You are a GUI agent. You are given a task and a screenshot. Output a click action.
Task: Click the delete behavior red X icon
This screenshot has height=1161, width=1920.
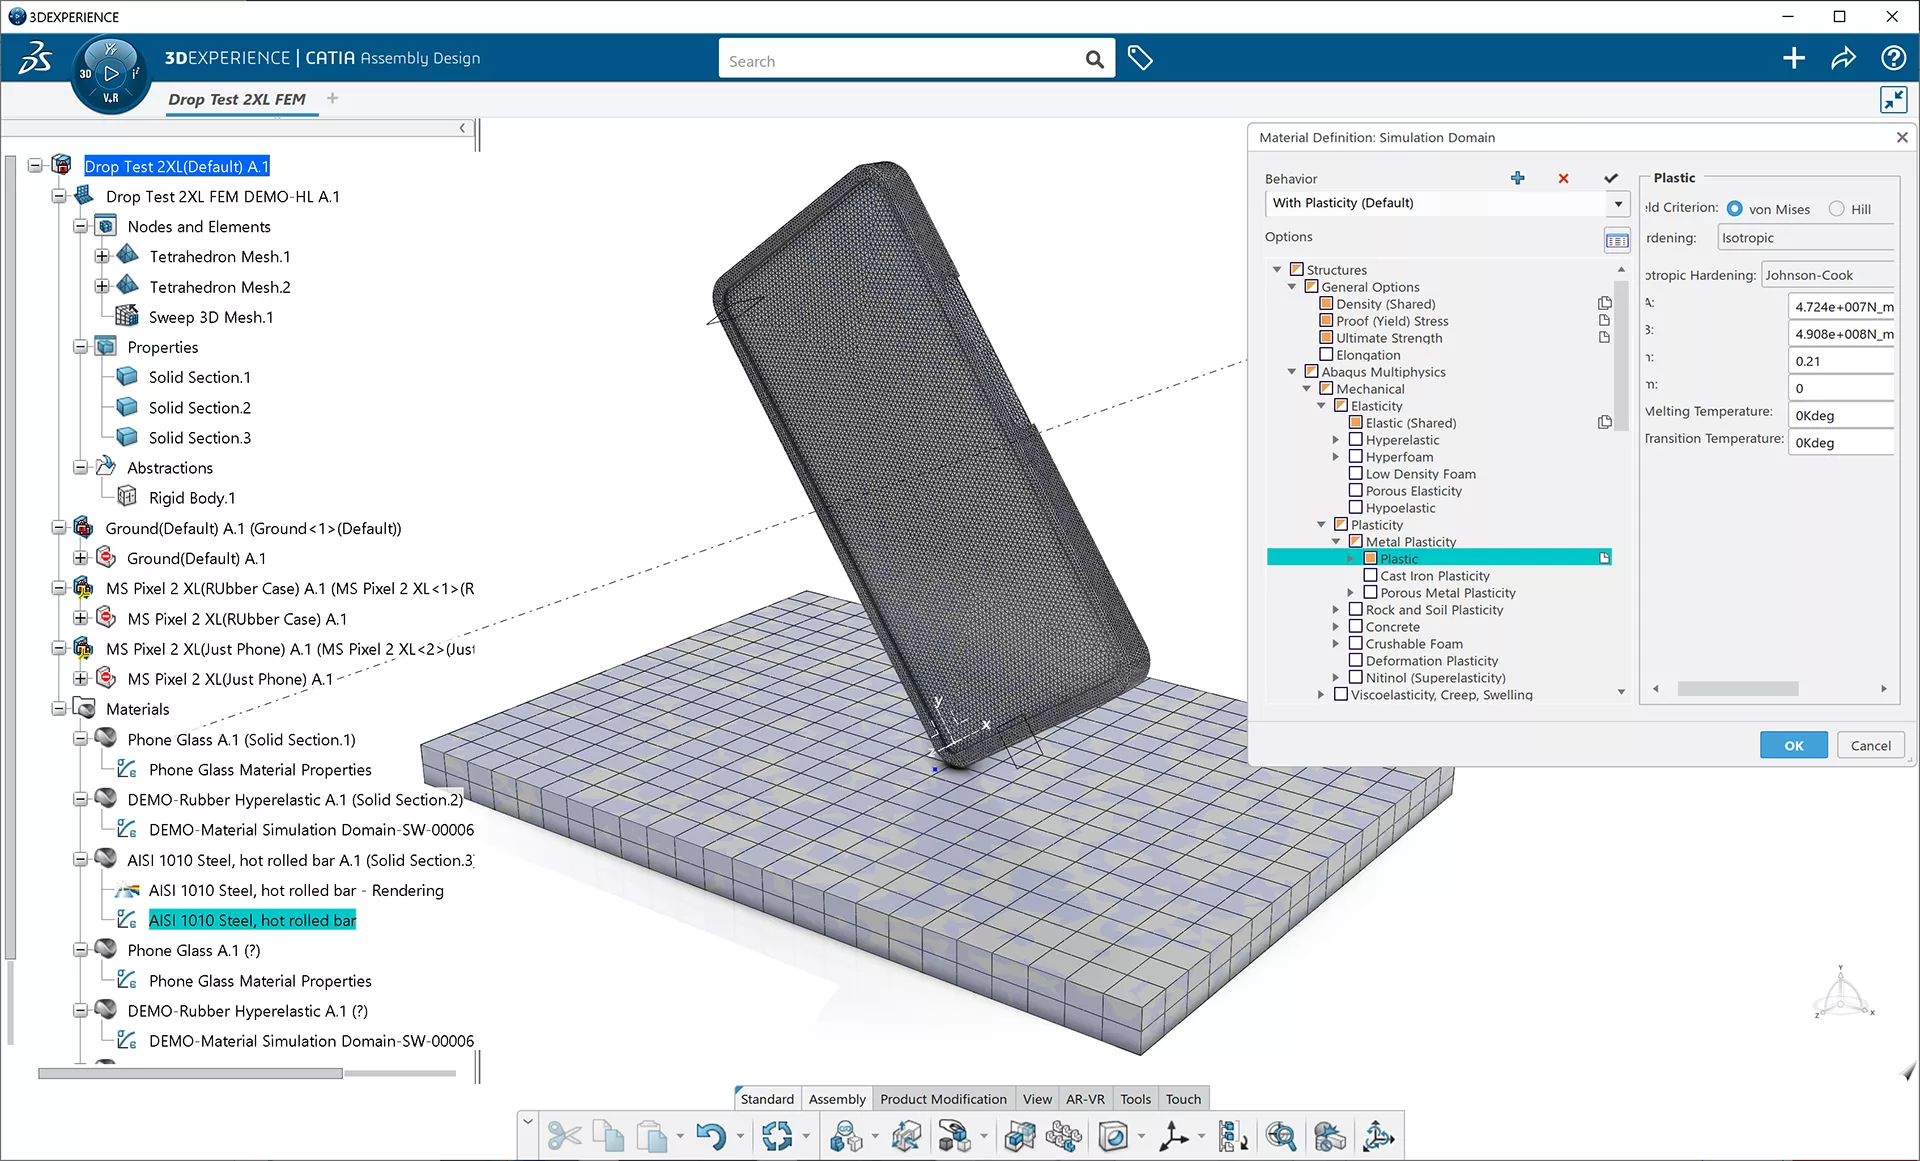[x=1563, y=177]
